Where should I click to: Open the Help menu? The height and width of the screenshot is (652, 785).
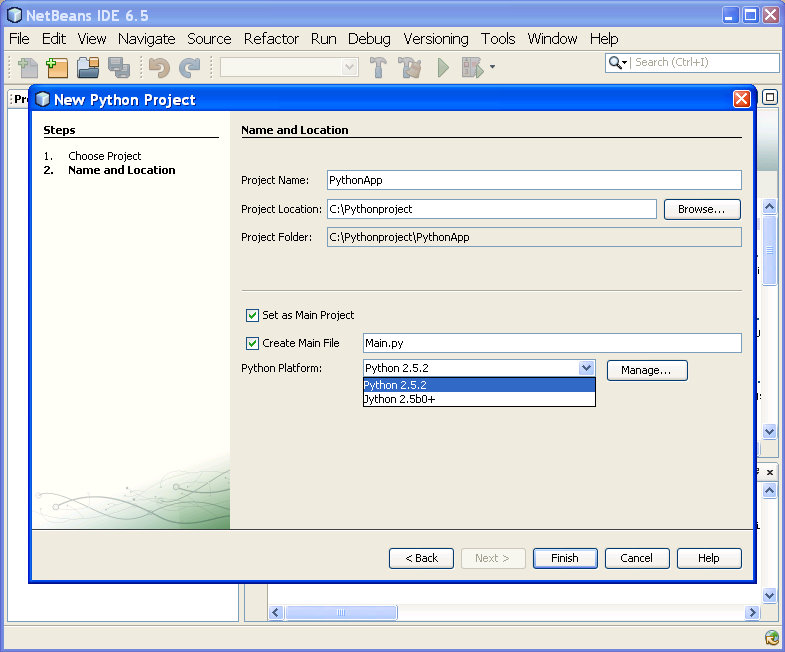coord(604,39)
